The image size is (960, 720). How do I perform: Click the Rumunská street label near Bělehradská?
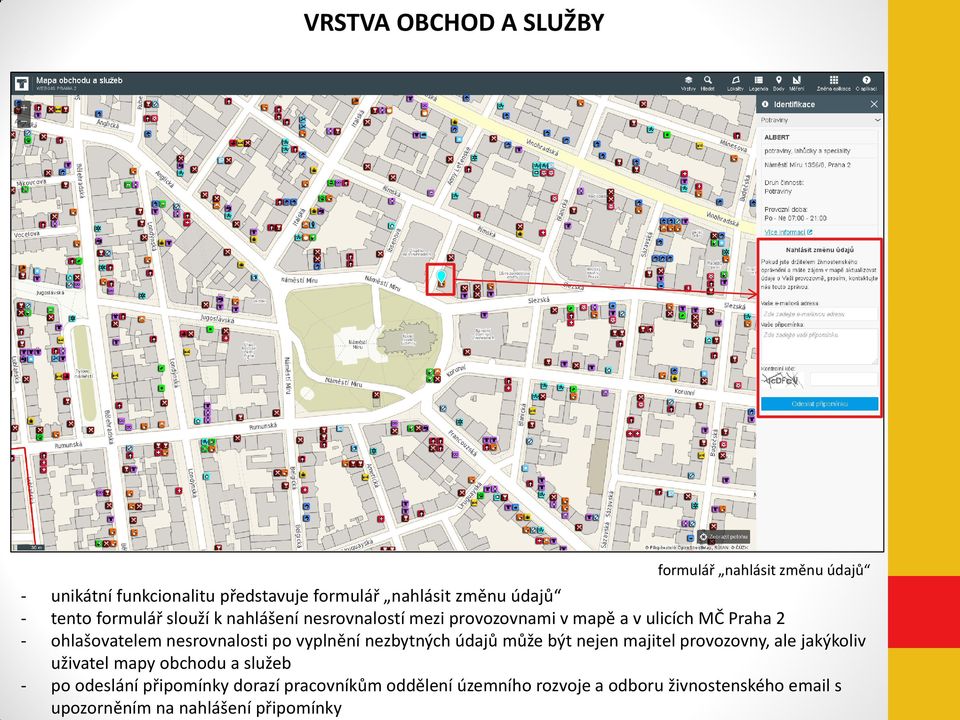69,445
